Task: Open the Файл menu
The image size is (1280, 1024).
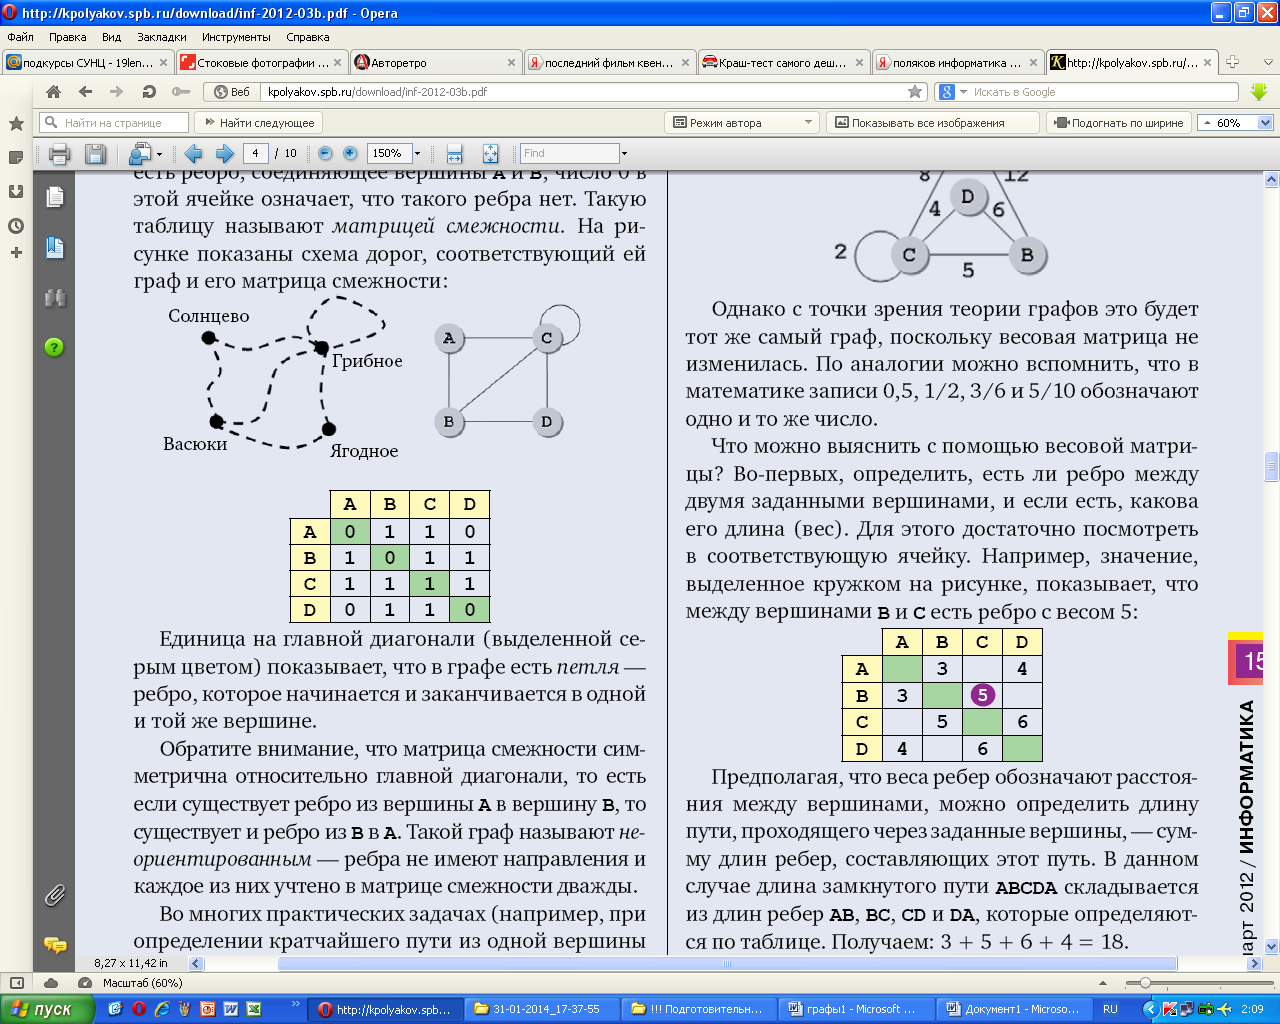Action: [20, 37]
